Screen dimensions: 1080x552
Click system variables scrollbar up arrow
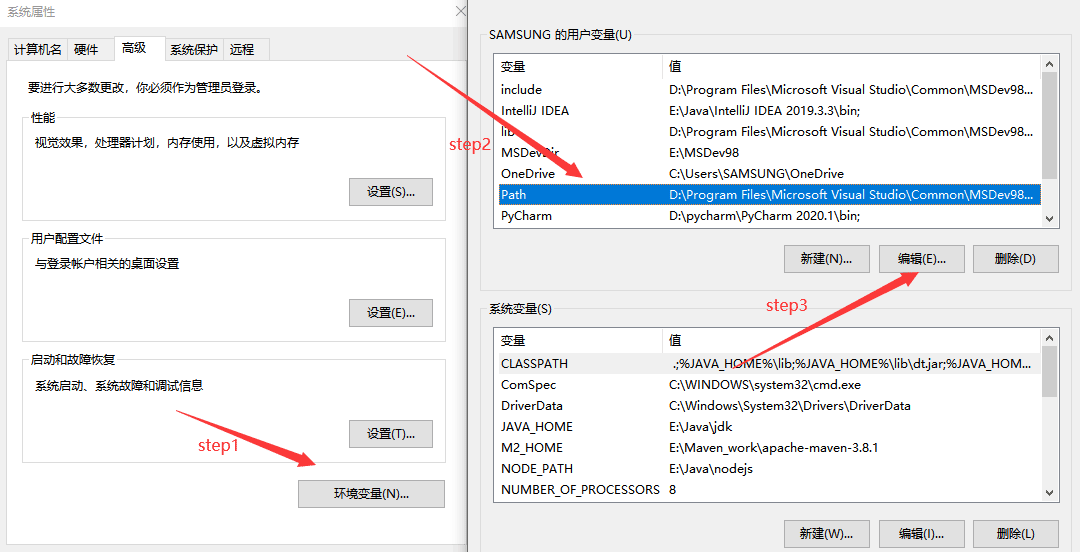coord(1049,338)
